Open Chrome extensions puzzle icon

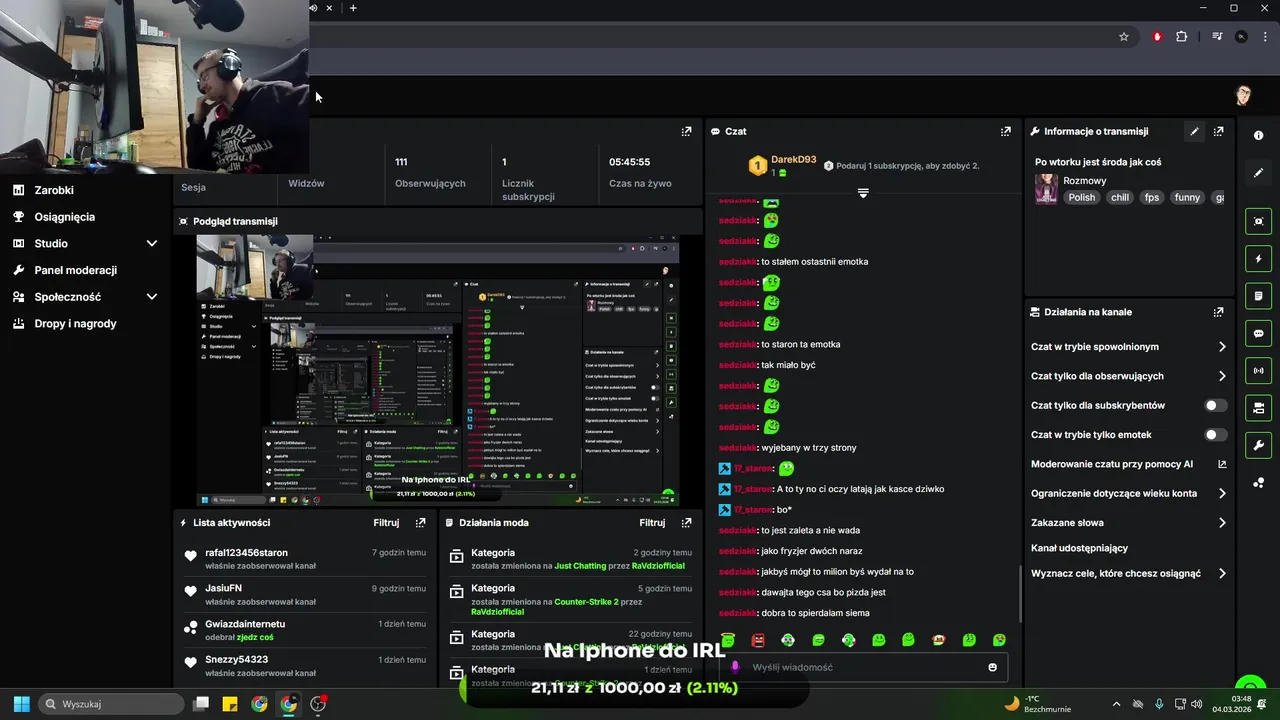tap(1181, 36)
